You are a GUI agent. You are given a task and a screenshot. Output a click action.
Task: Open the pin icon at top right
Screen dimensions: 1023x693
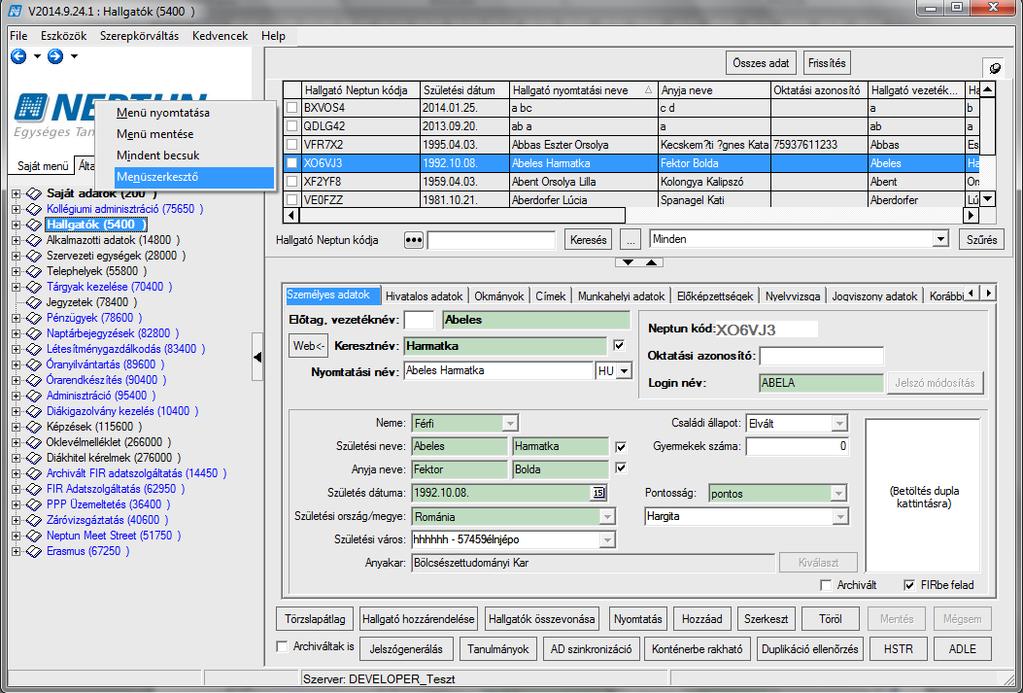[x=996, y=67]
